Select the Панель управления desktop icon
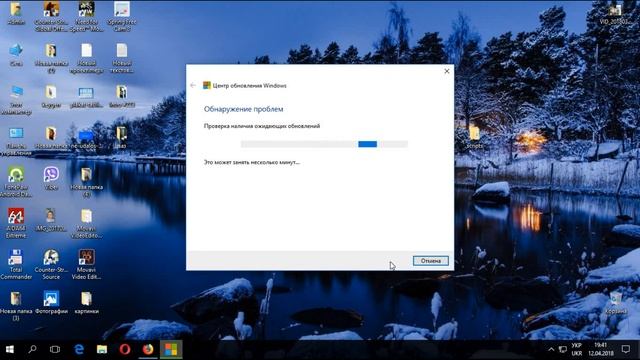This screenshot has height=360, width=640. click(16, 141)
